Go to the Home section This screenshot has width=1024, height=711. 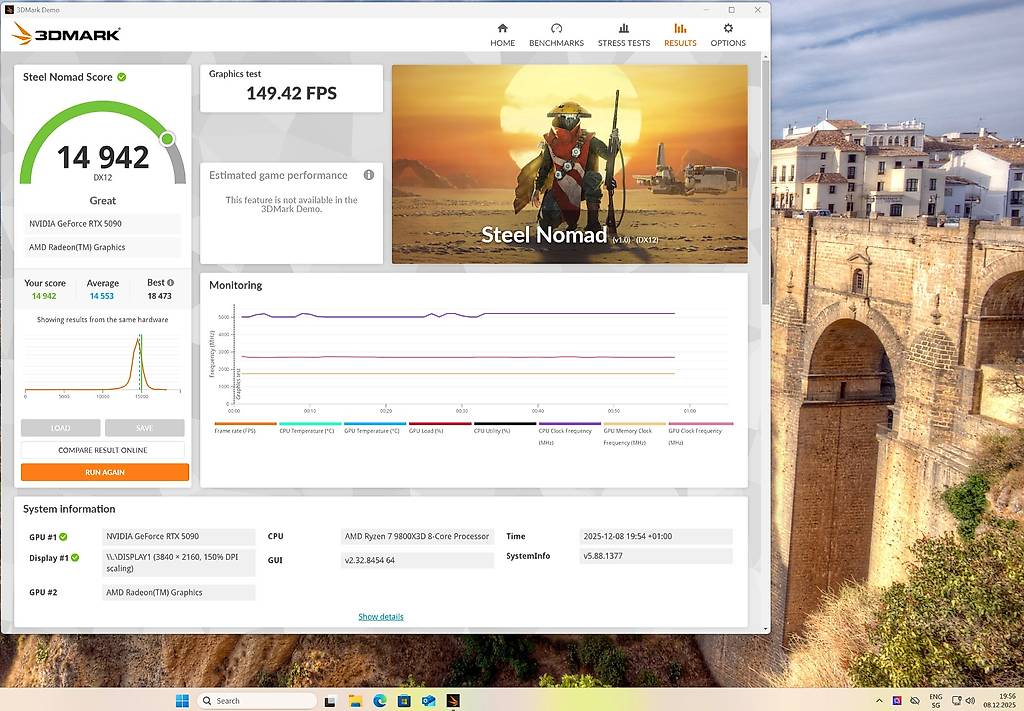[502, 35]
